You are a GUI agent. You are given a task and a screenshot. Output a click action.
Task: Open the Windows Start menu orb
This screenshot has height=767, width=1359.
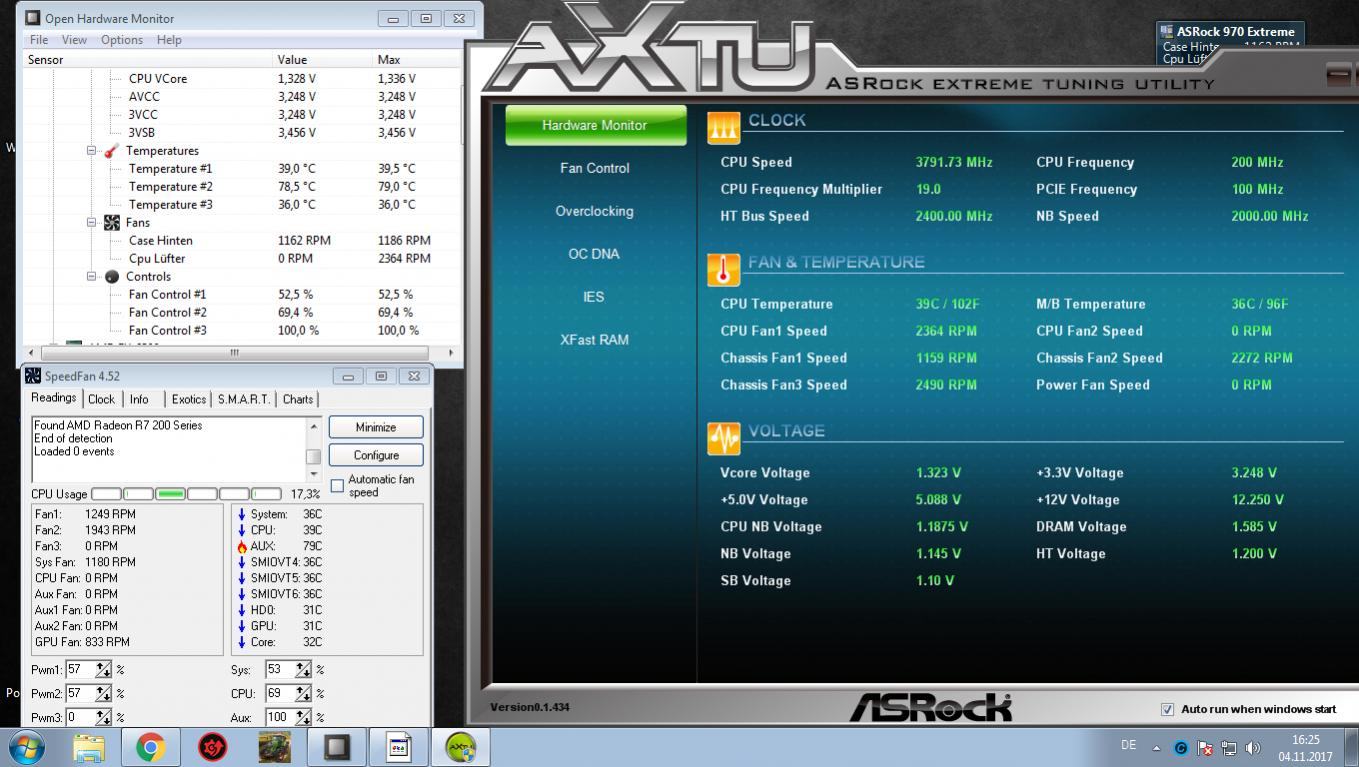(x=26, y=747)
